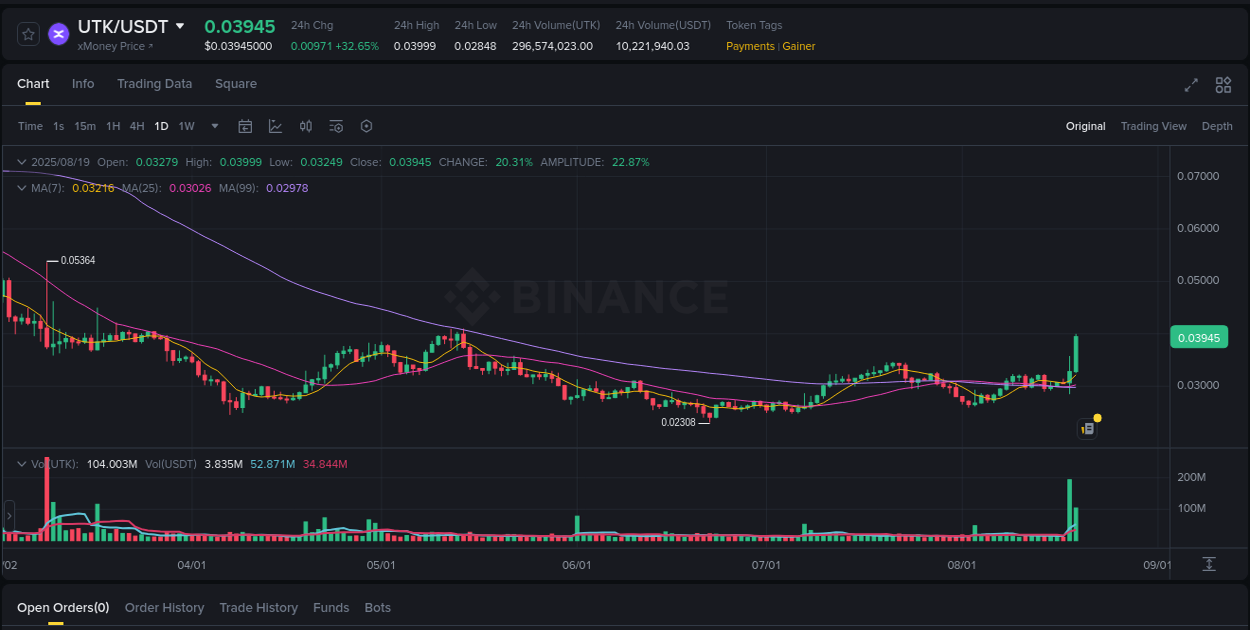Open the candlestick display settings icon

coord(306,126)
